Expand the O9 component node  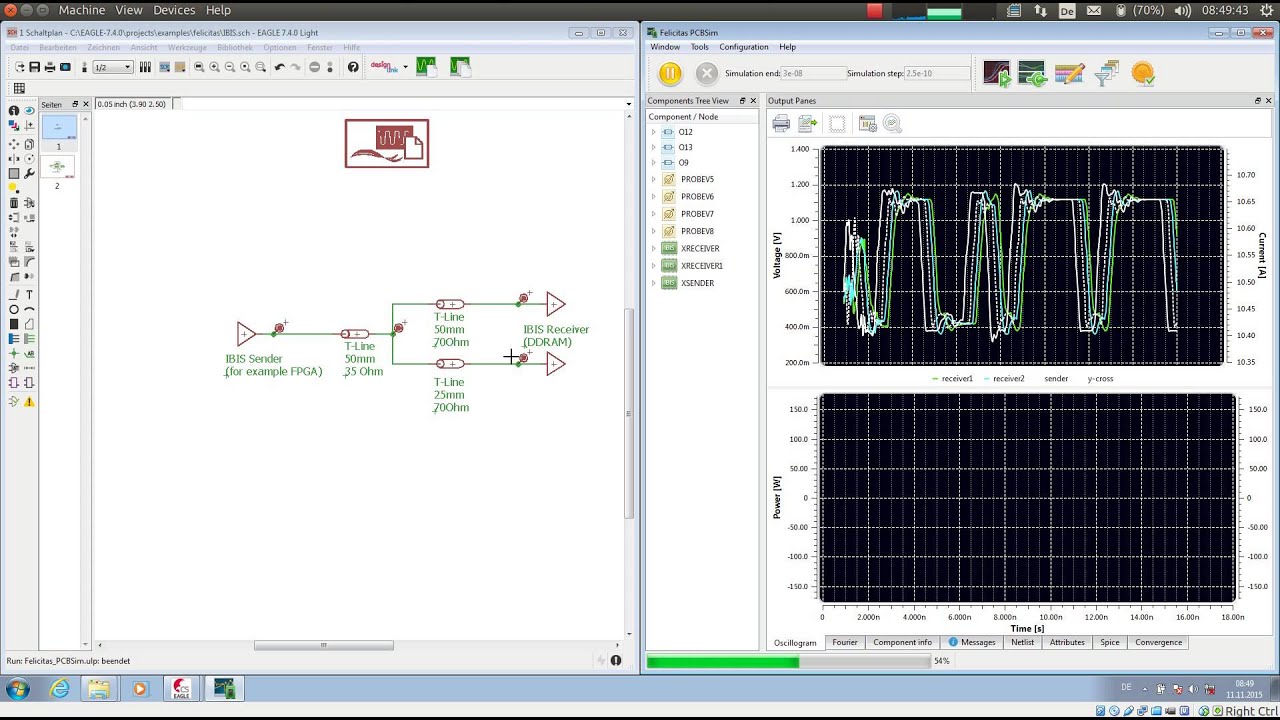[x=654, y=162]
